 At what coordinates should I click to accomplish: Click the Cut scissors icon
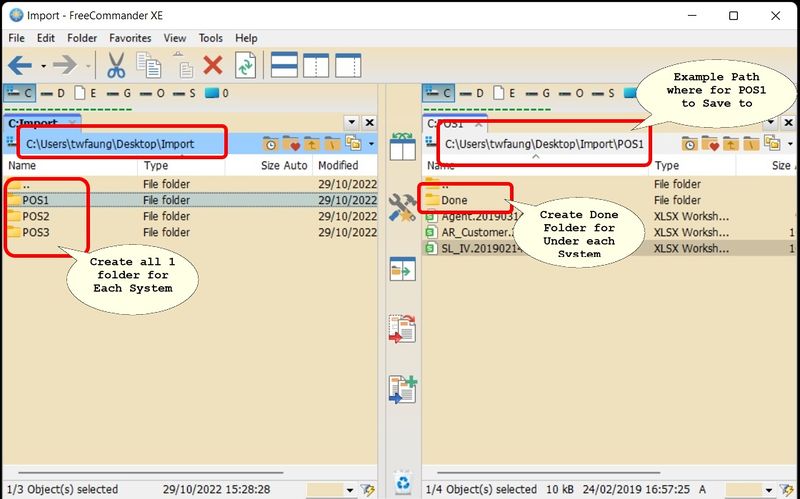[x=116, y=66]
